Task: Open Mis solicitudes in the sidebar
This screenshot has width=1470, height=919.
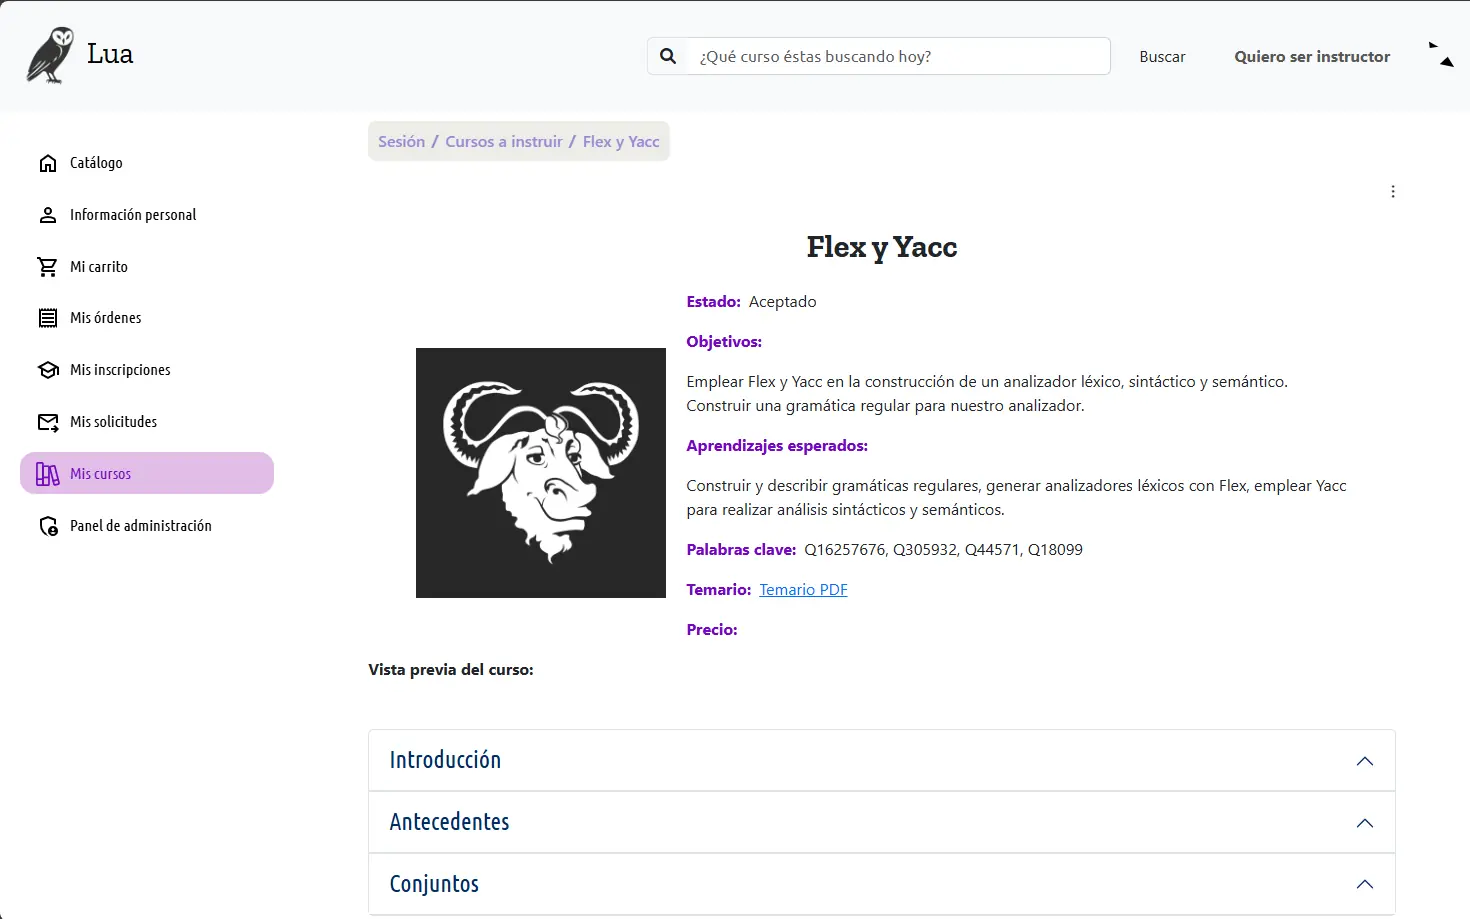Action: [x=147, y=422]
